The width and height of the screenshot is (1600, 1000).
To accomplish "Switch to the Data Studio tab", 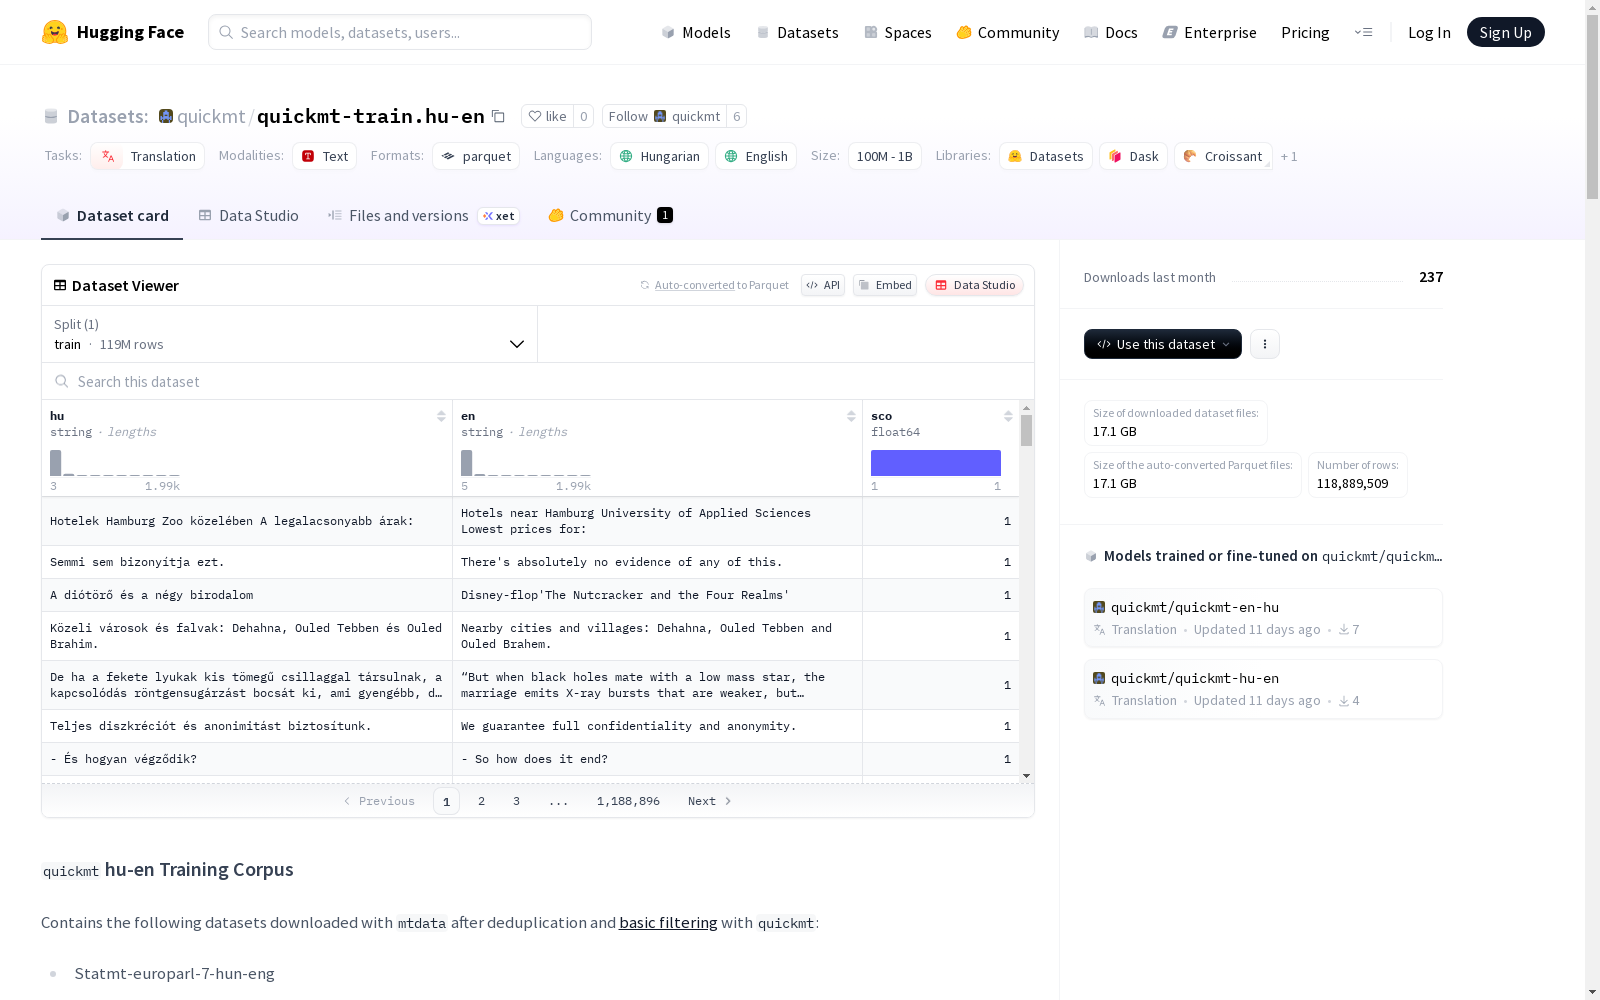I will coord(248,216).
